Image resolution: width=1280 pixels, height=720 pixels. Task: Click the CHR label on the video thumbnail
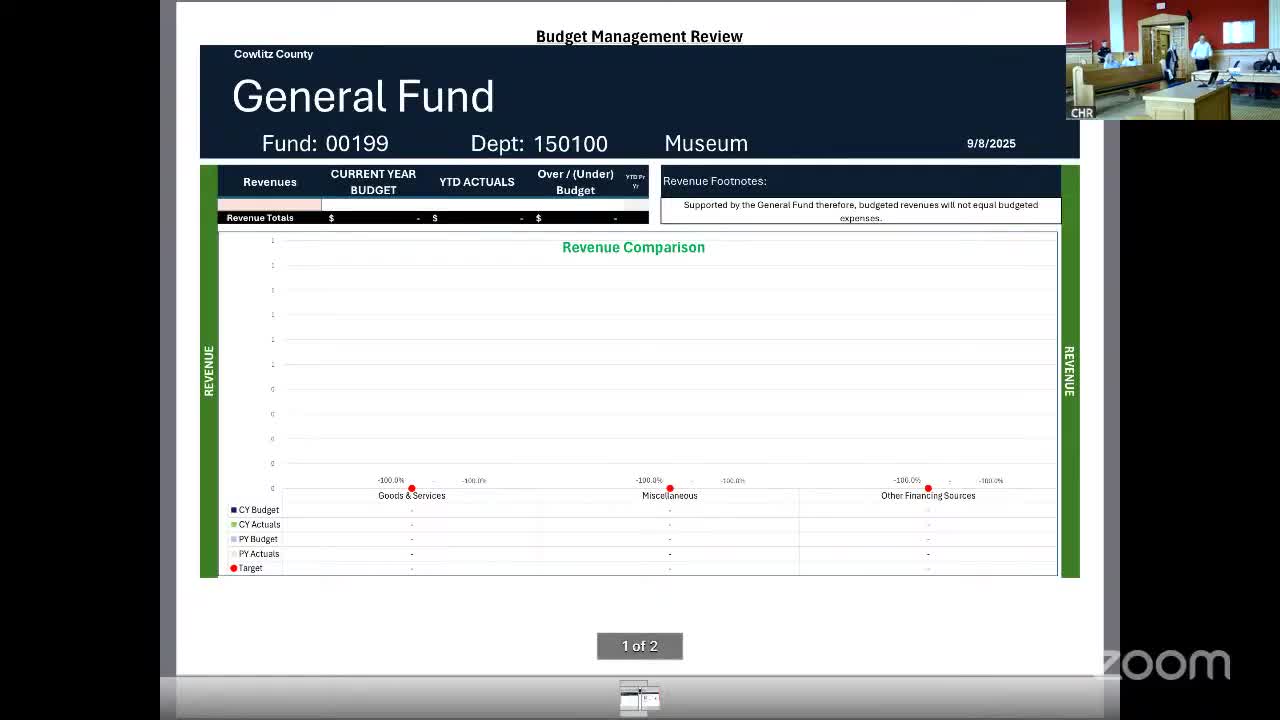coord(1082,113)
